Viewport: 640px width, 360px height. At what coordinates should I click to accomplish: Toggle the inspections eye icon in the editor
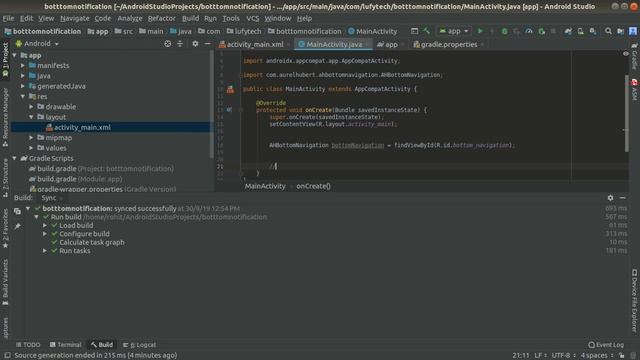point(625,54)
